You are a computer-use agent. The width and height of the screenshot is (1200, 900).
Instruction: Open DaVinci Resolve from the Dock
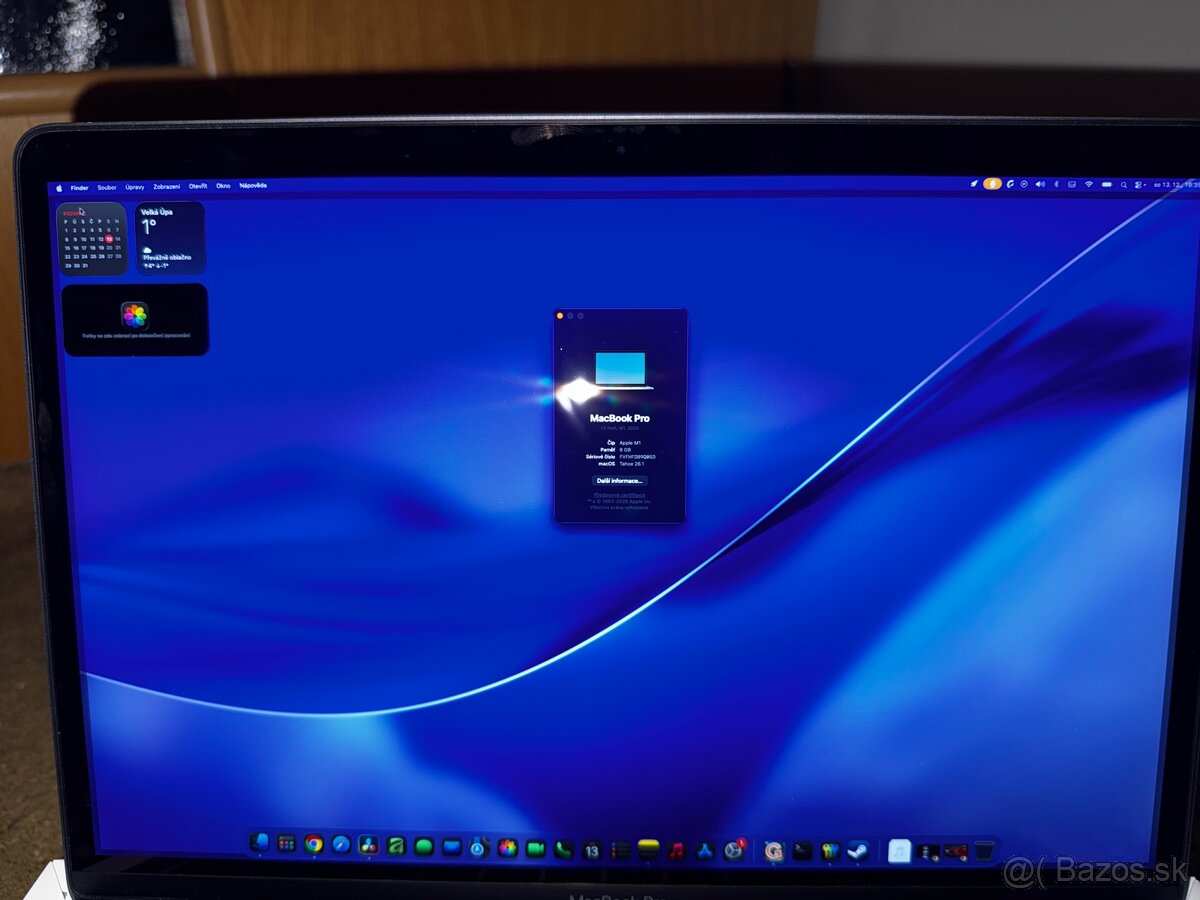click(x=369, y=845)
